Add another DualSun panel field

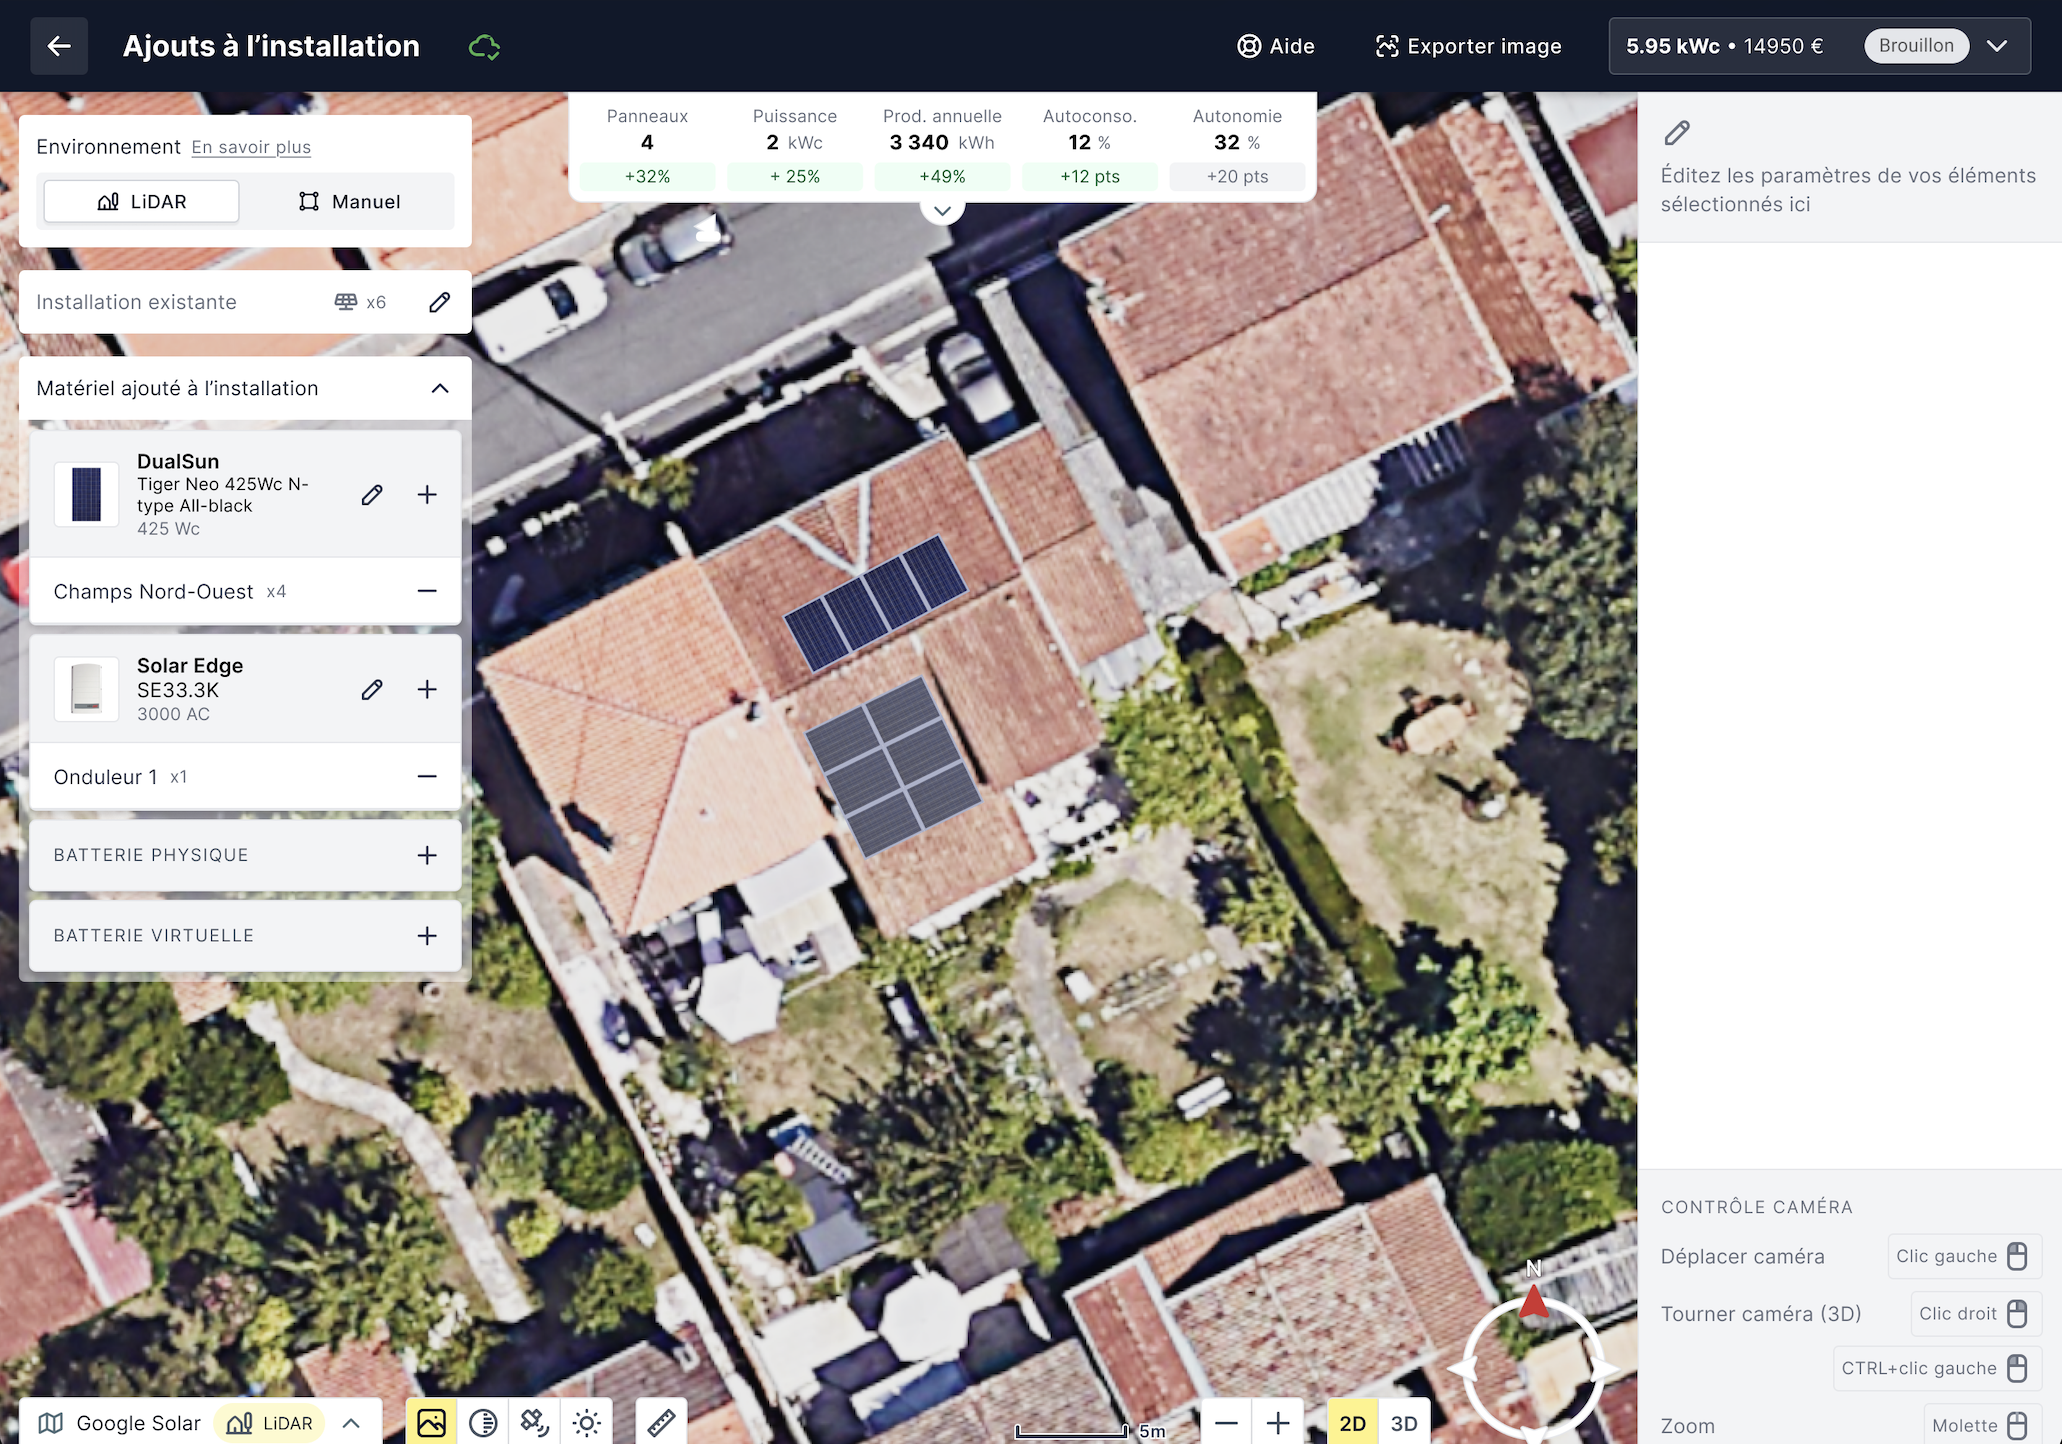pos(427,494)
